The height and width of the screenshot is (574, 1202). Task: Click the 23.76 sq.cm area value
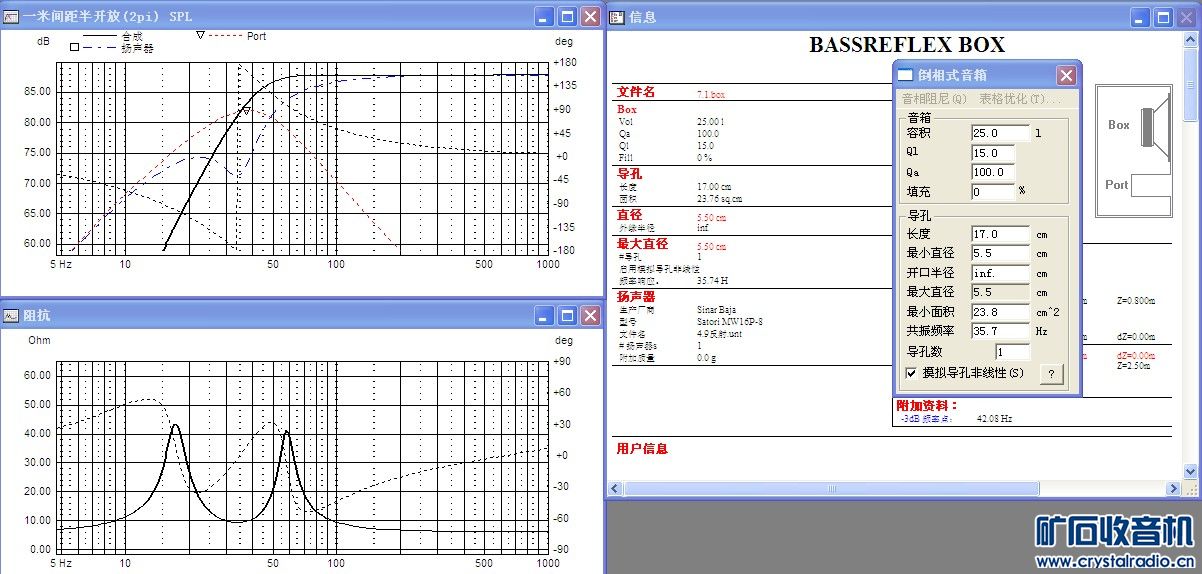pos(719,199)
